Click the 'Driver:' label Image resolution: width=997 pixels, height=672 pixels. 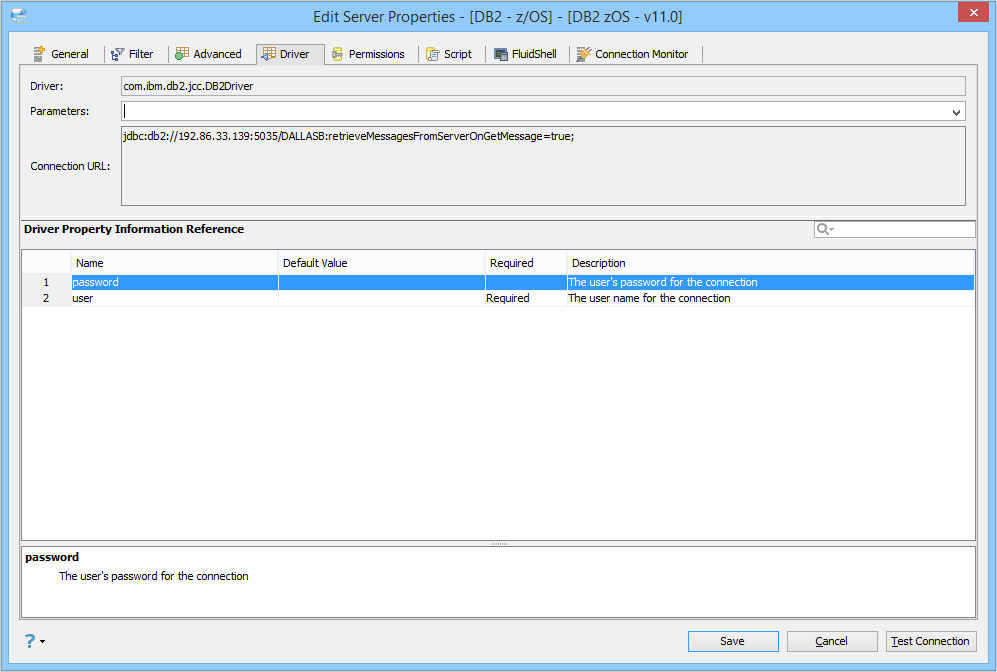46,86
